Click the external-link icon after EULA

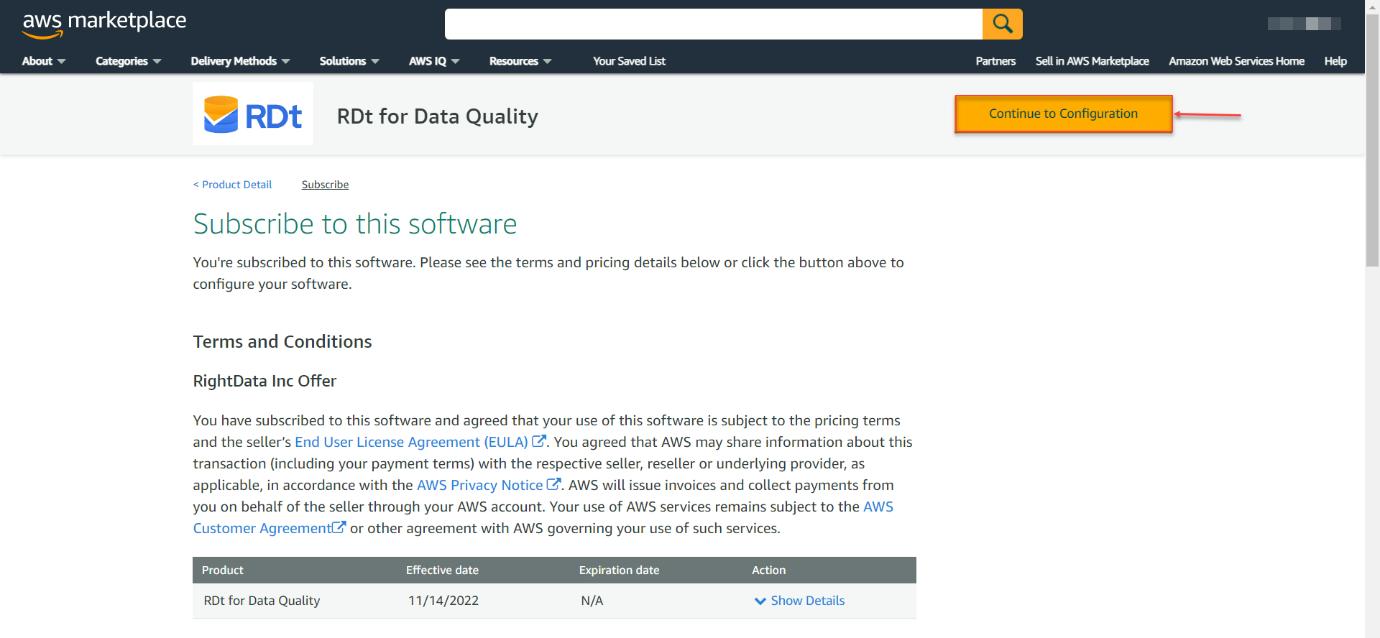click(539, 441)
